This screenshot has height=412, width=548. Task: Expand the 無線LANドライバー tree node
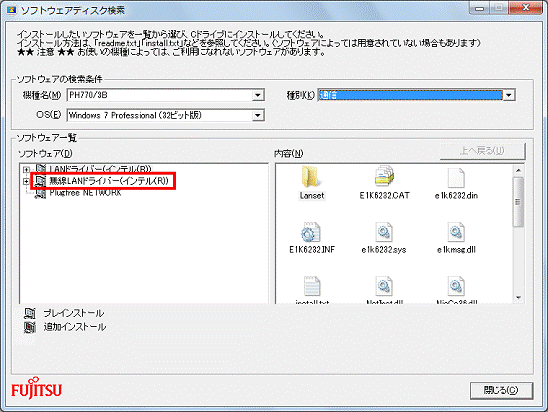[x=26, y=181]
